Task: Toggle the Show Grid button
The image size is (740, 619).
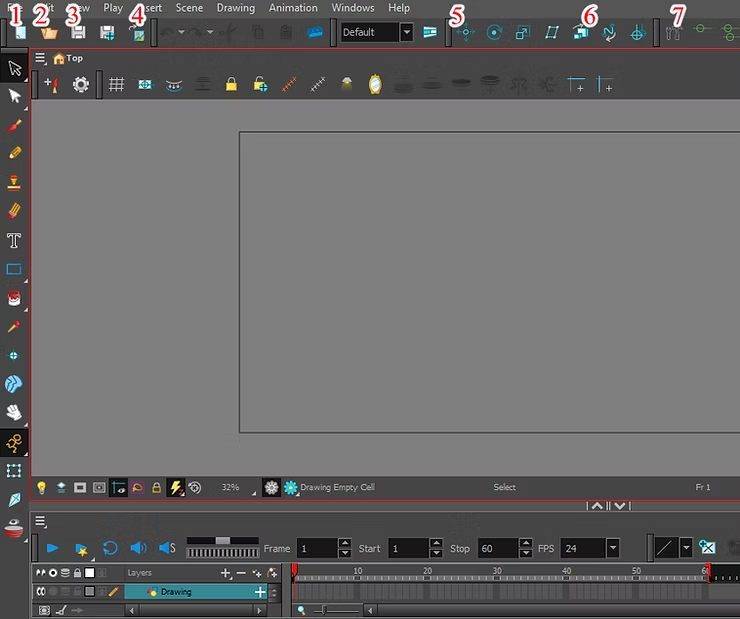Action: [x=116, y=84]
